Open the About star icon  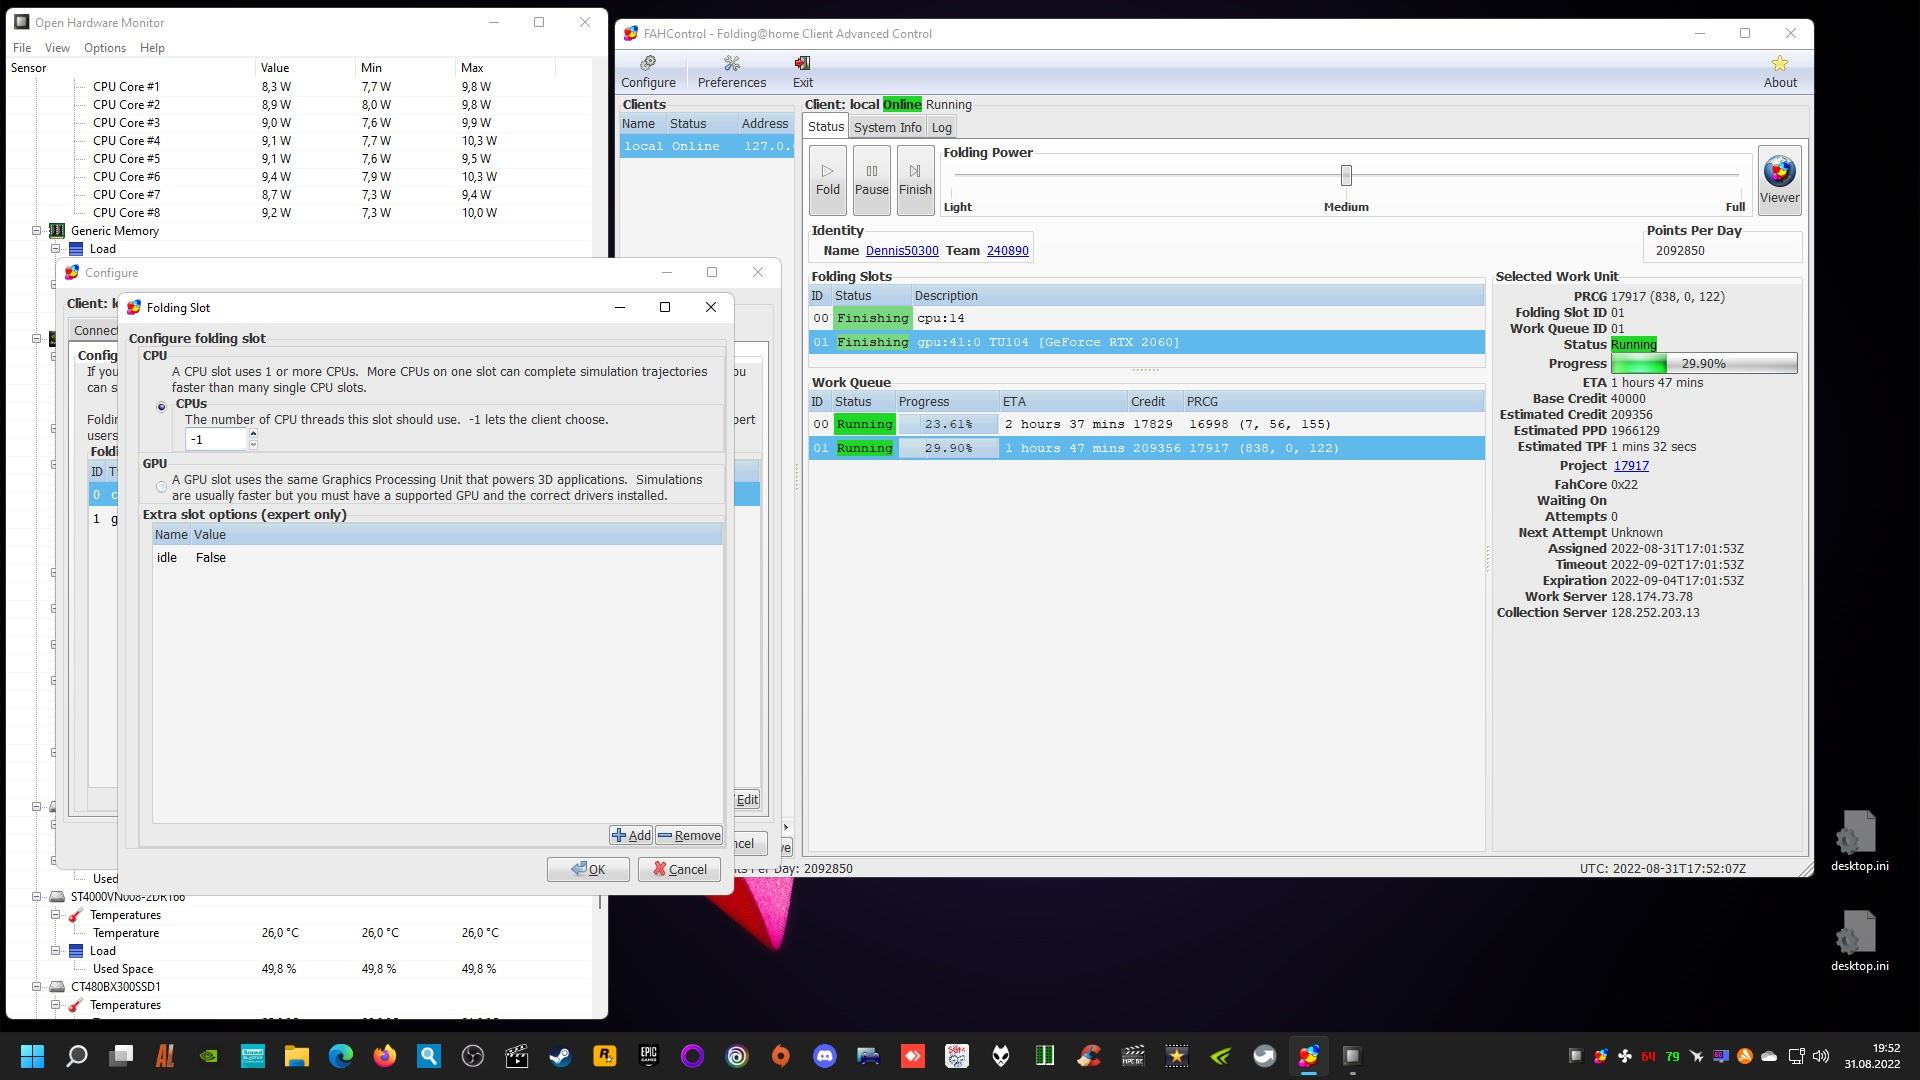1780,72
